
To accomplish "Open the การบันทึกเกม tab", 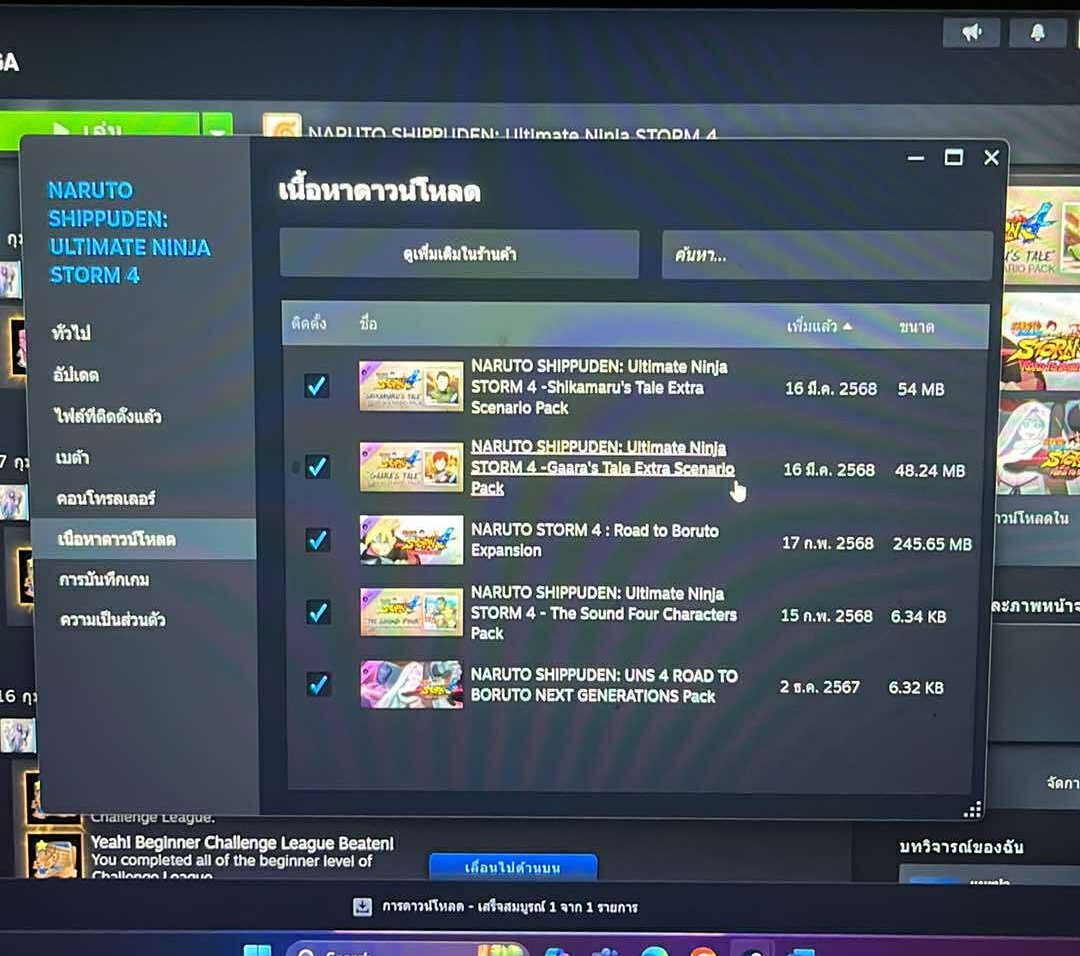I will pos(104,579).
